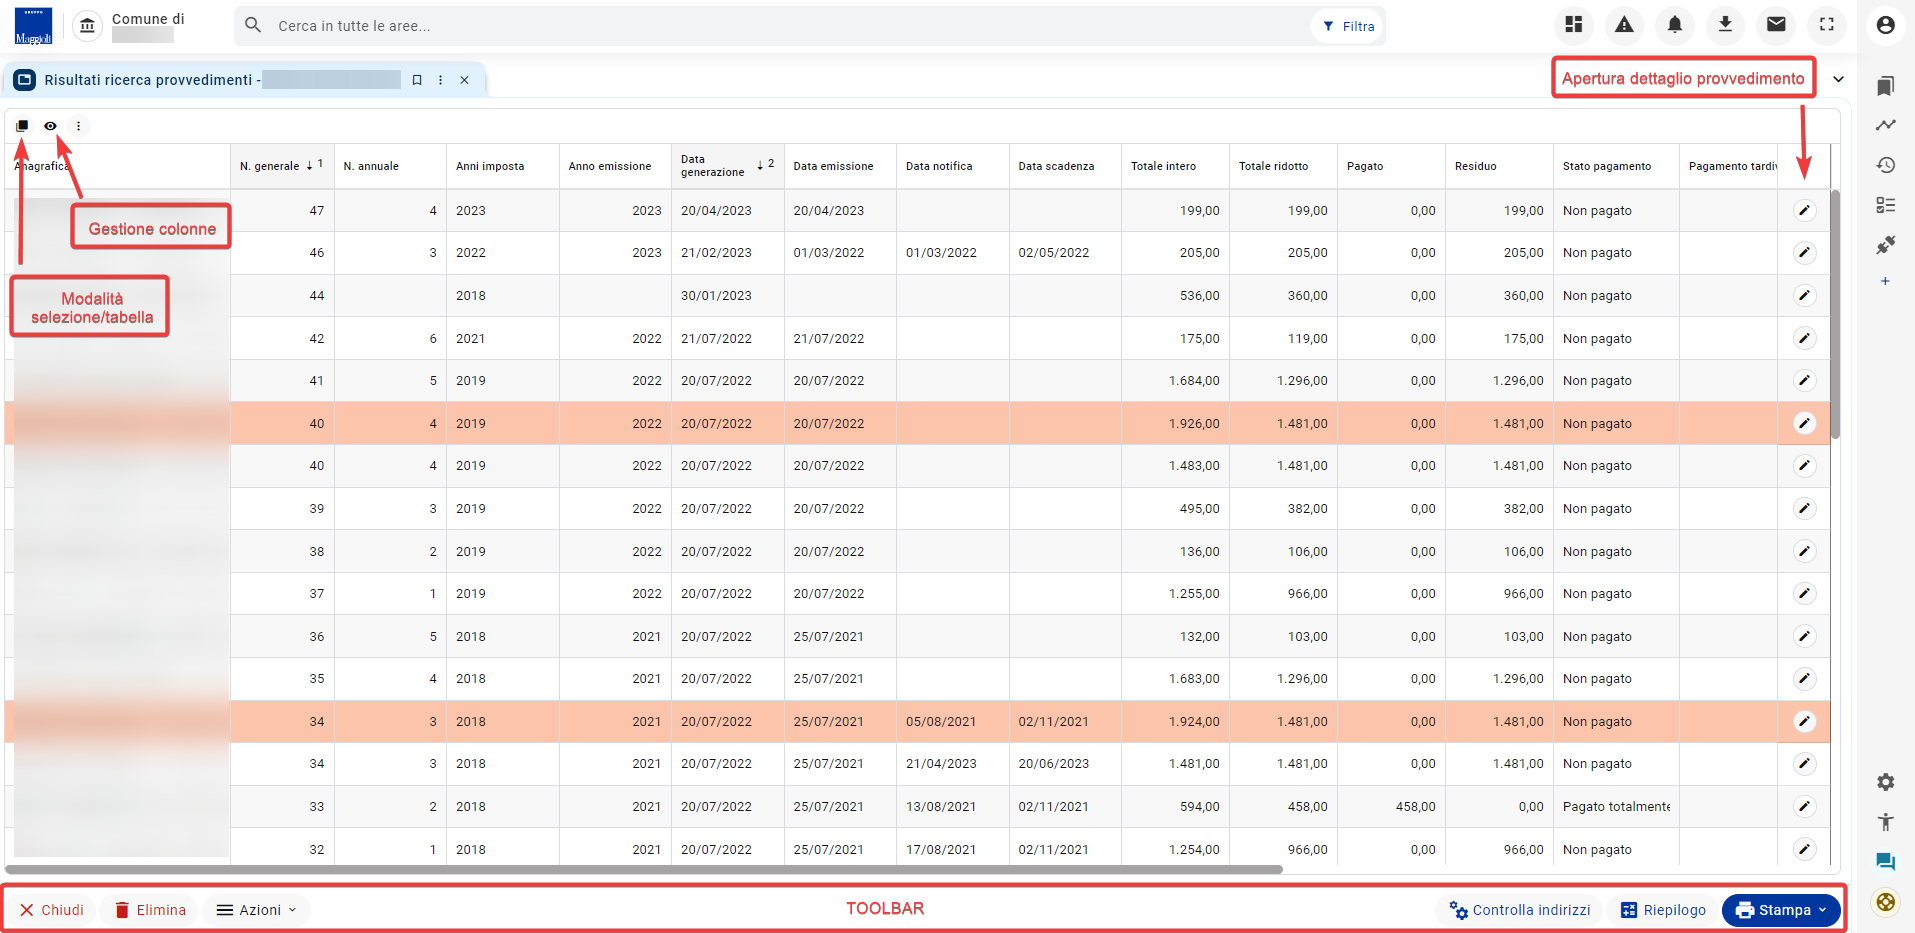The image size is (1915, 933).
Task: Open the trend chart sidebar icon
Action: (x=1886, y=125)
